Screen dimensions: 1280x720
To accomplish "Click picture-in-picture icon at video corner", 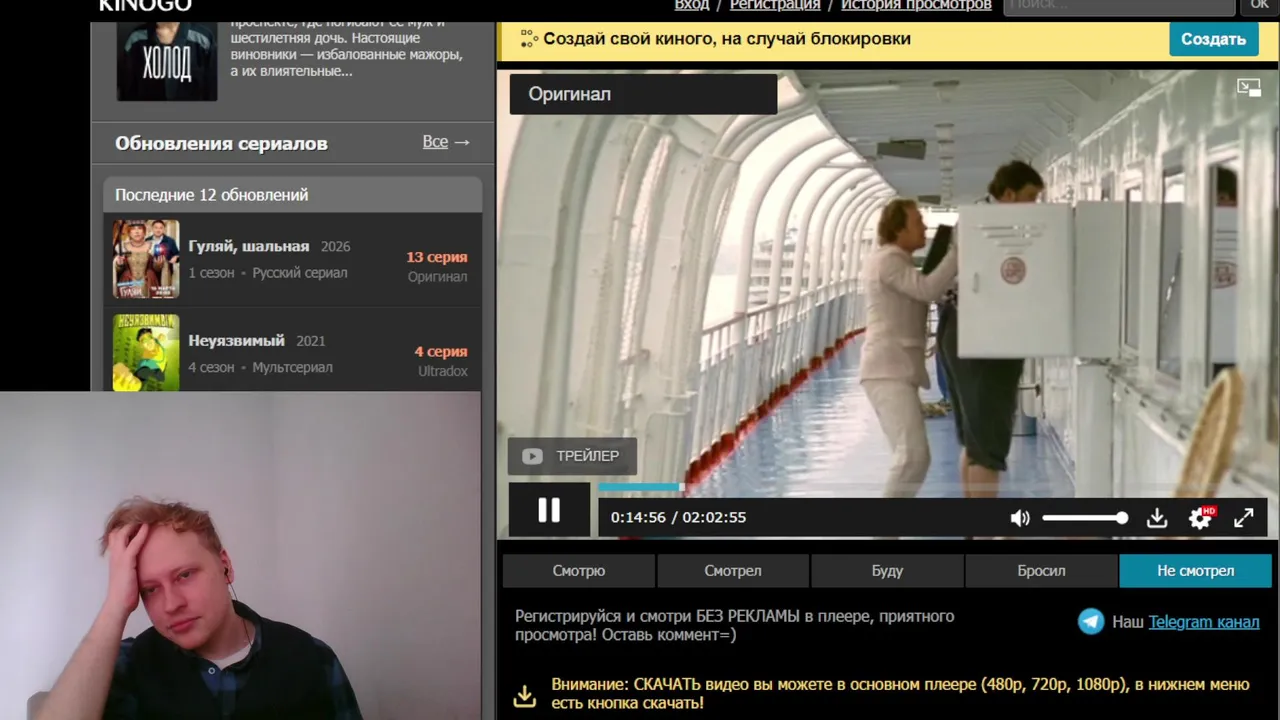I will (1249, 87).
